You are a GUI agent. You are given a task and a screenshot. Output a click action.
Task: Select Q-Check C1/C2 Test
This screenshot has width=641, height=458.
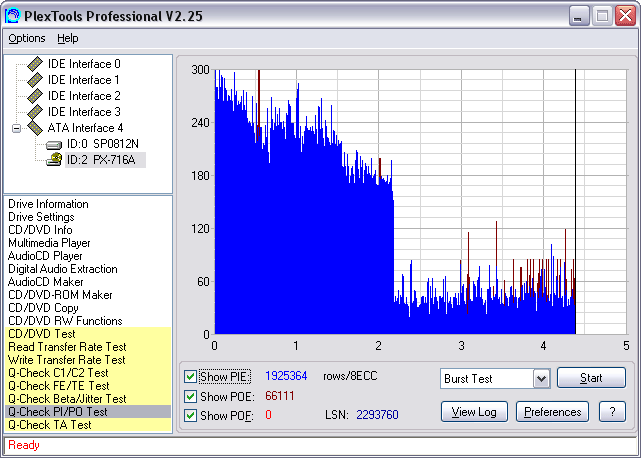click(x=88, y=373)
